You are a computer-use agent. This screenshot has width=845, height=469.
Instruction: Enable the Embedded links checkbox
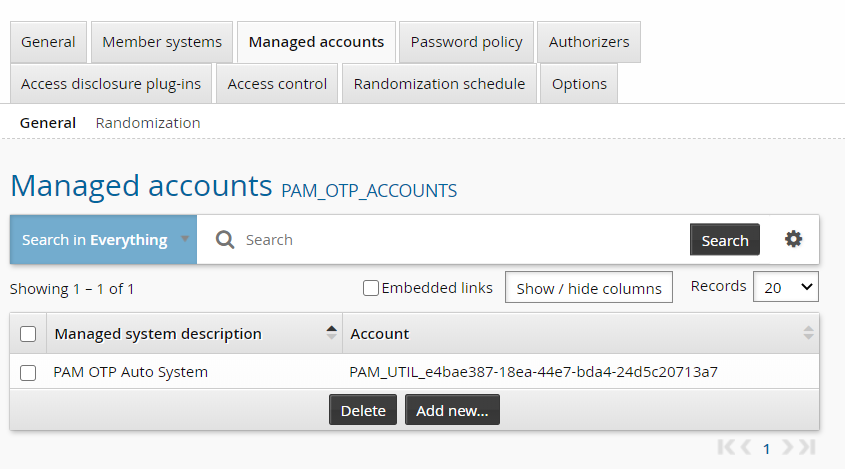[x=371, y=288]
